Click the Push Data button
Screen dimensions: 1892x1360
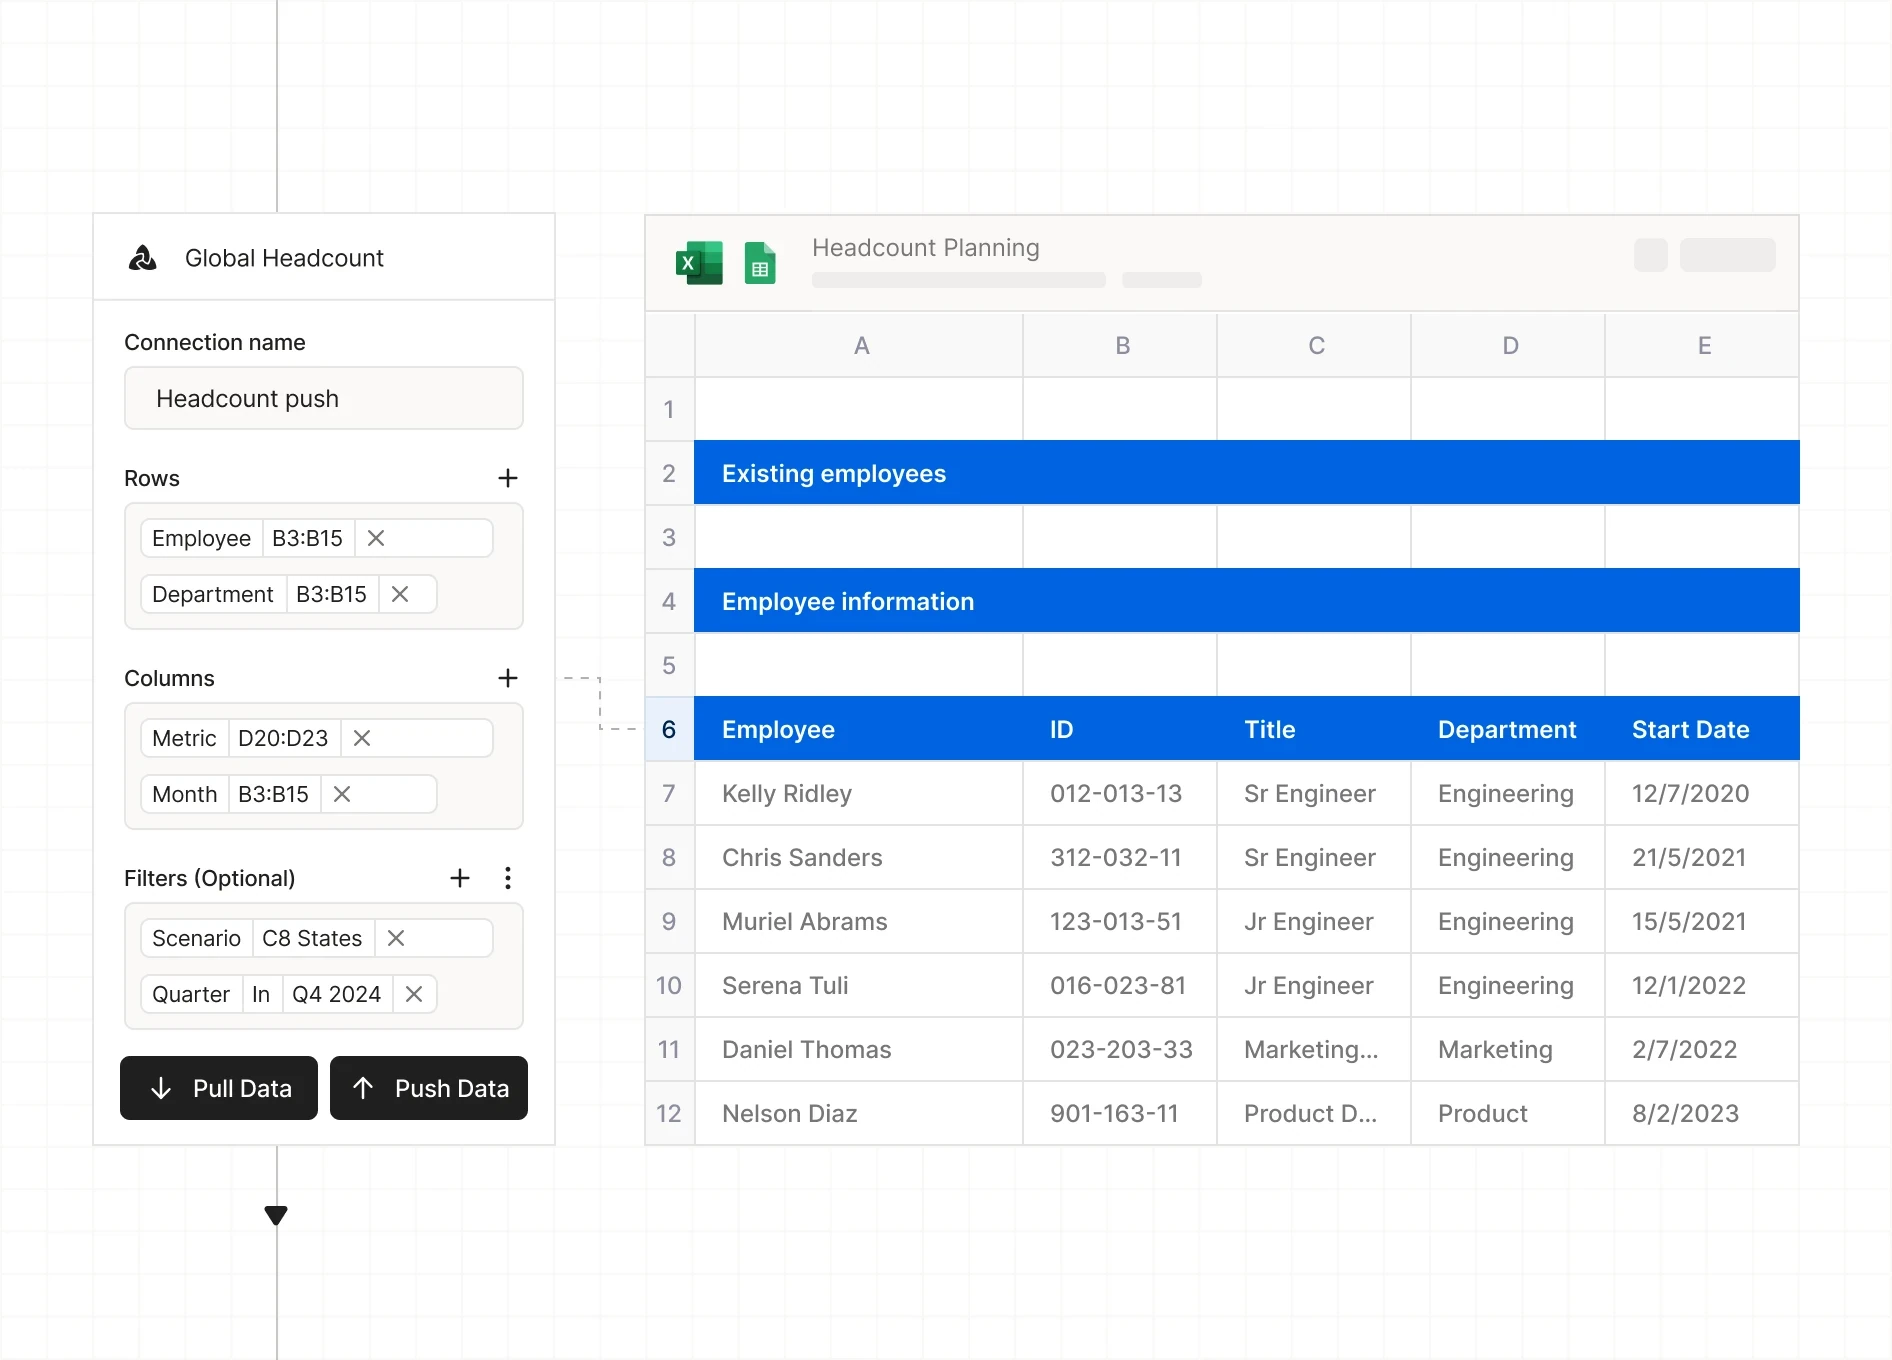429,1088
